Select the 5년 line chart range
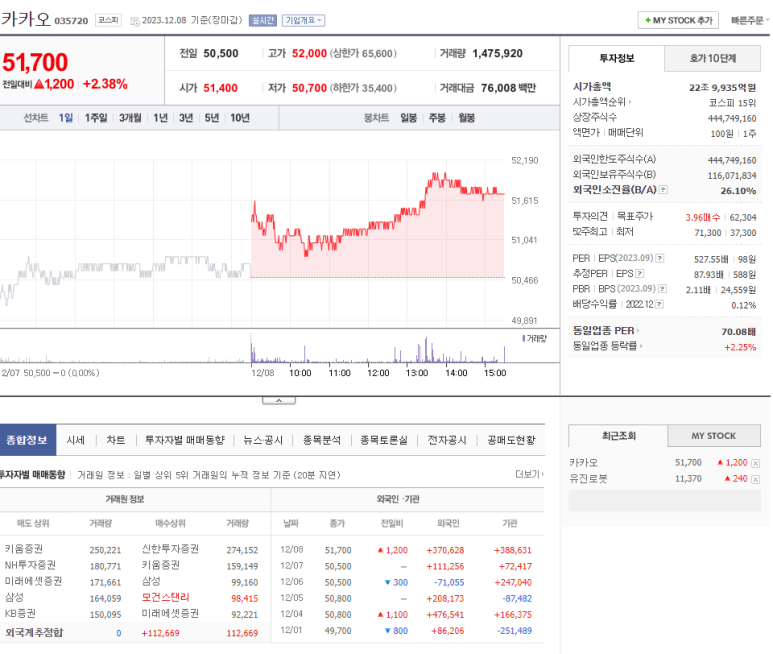The image size is (773, 654). point(211,118)
